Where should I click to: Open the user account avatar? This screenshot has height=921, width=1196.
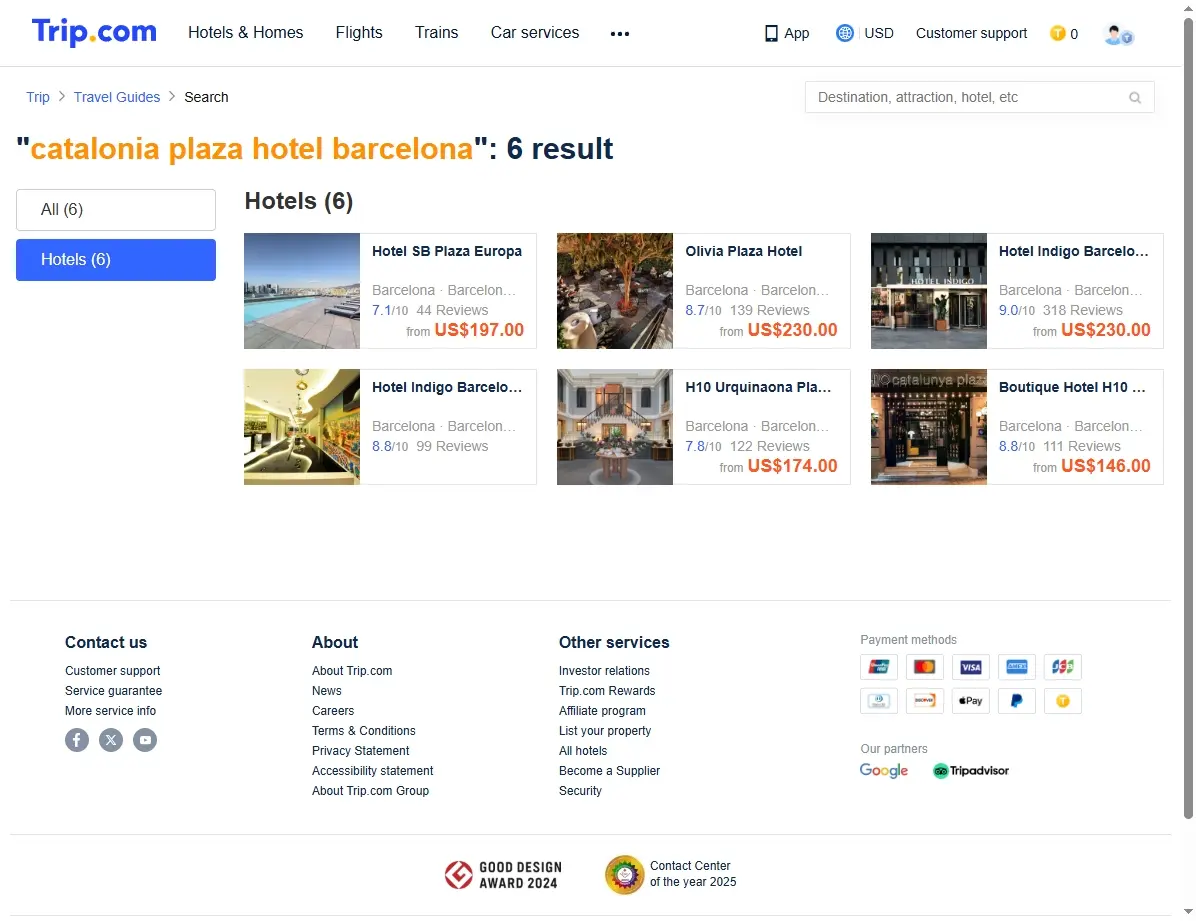1117,34
